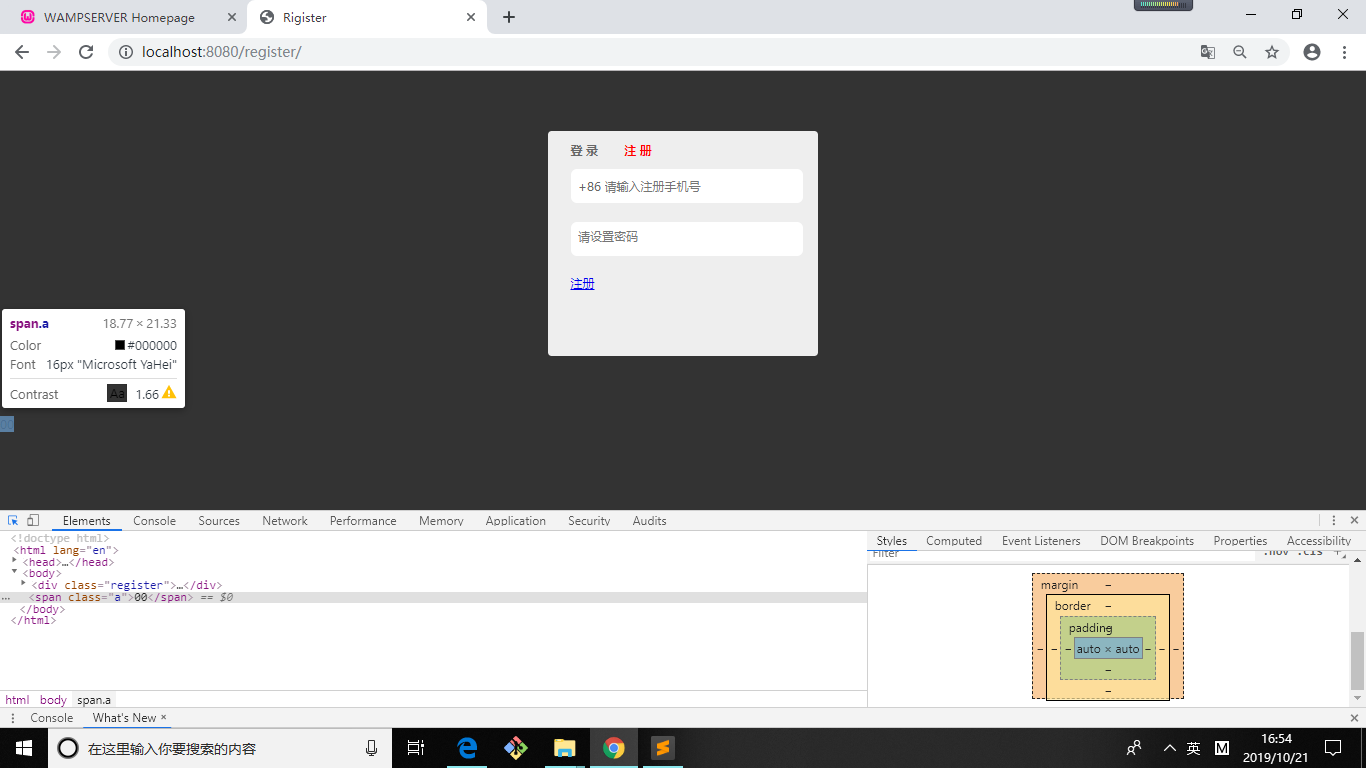Expand the head element in DOM tree
The width and height of the screenshot is (1366, 768).
pos(15,561)
